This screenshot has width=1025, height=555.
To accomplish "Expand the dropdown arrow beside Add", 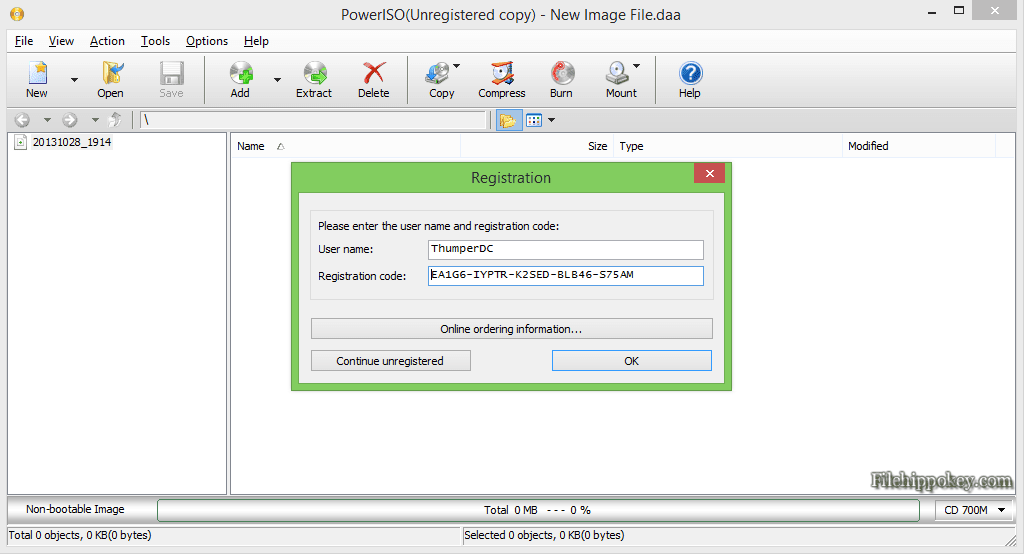I will point(277,80).
